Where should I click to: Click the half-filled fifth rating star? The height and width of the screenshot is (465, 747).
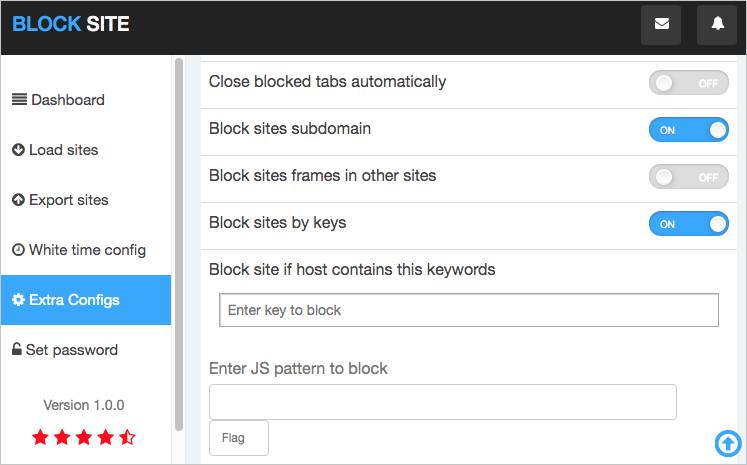[127, 437]
